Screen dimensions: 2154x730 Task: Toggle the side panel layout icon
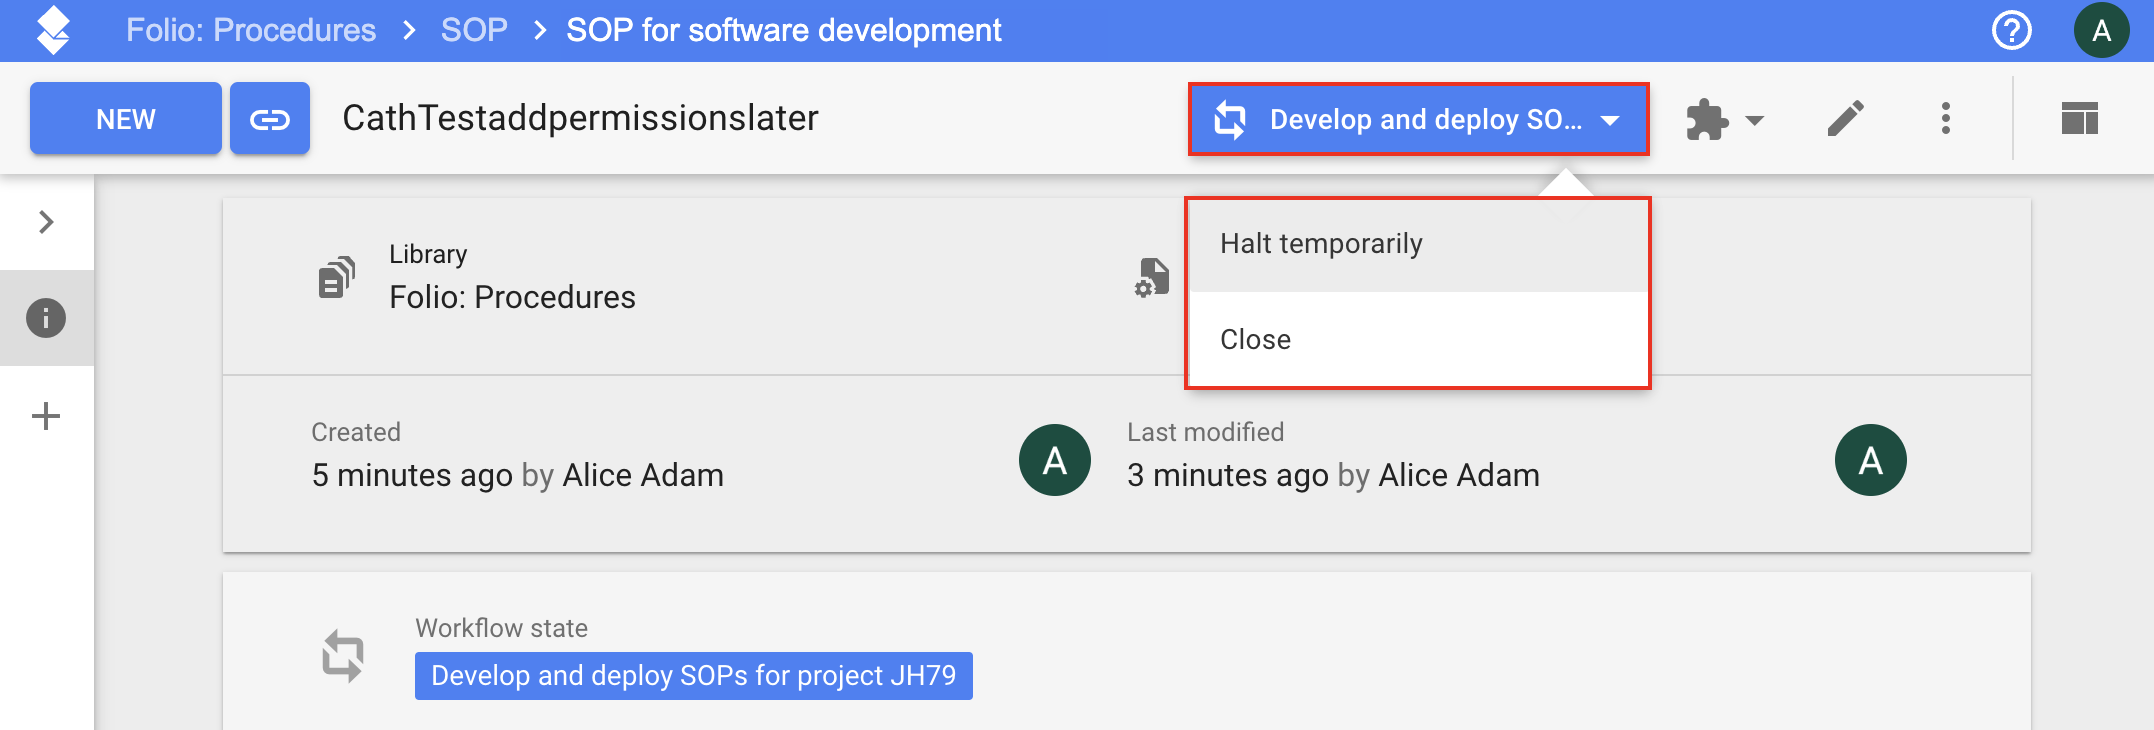[x=2079, y=118]
